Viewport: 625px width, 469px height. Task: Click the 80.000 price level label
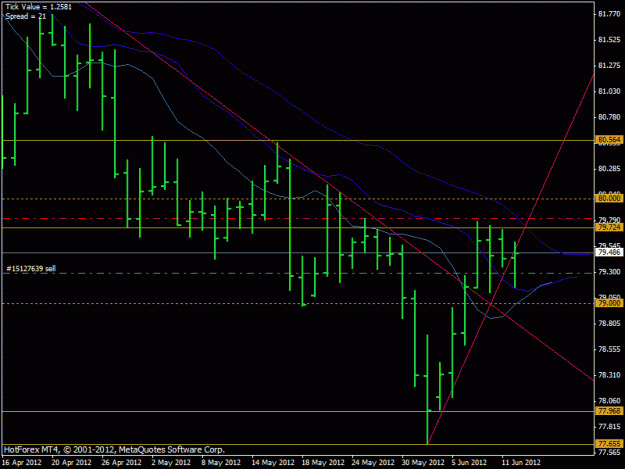coord(609,198)
